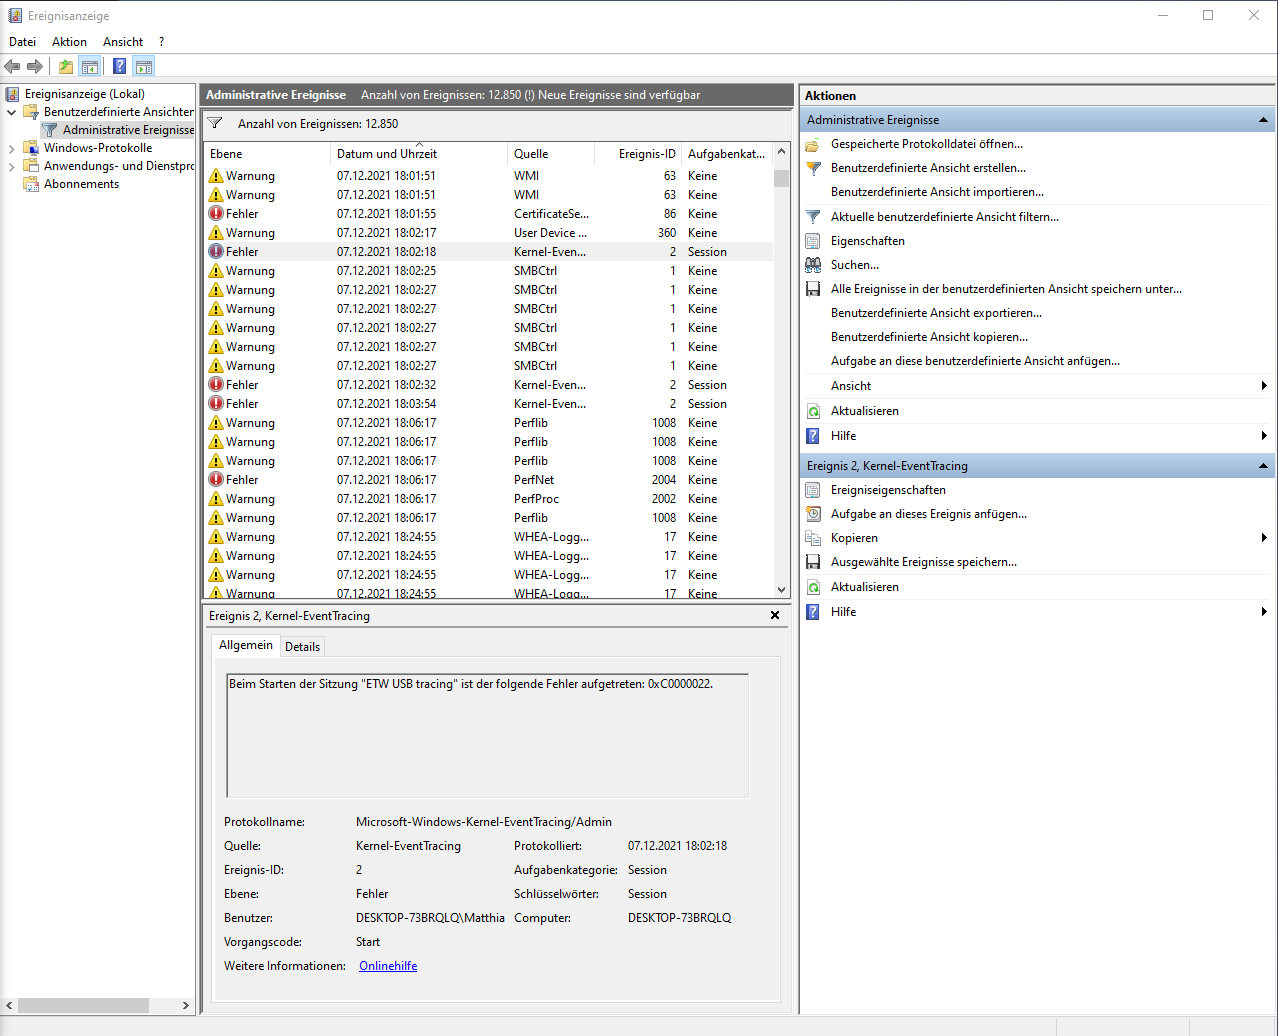The width and height of the screenshot is (1278, 1036).
Task: Click the save all events disk icon
Action: click(813, 289)
